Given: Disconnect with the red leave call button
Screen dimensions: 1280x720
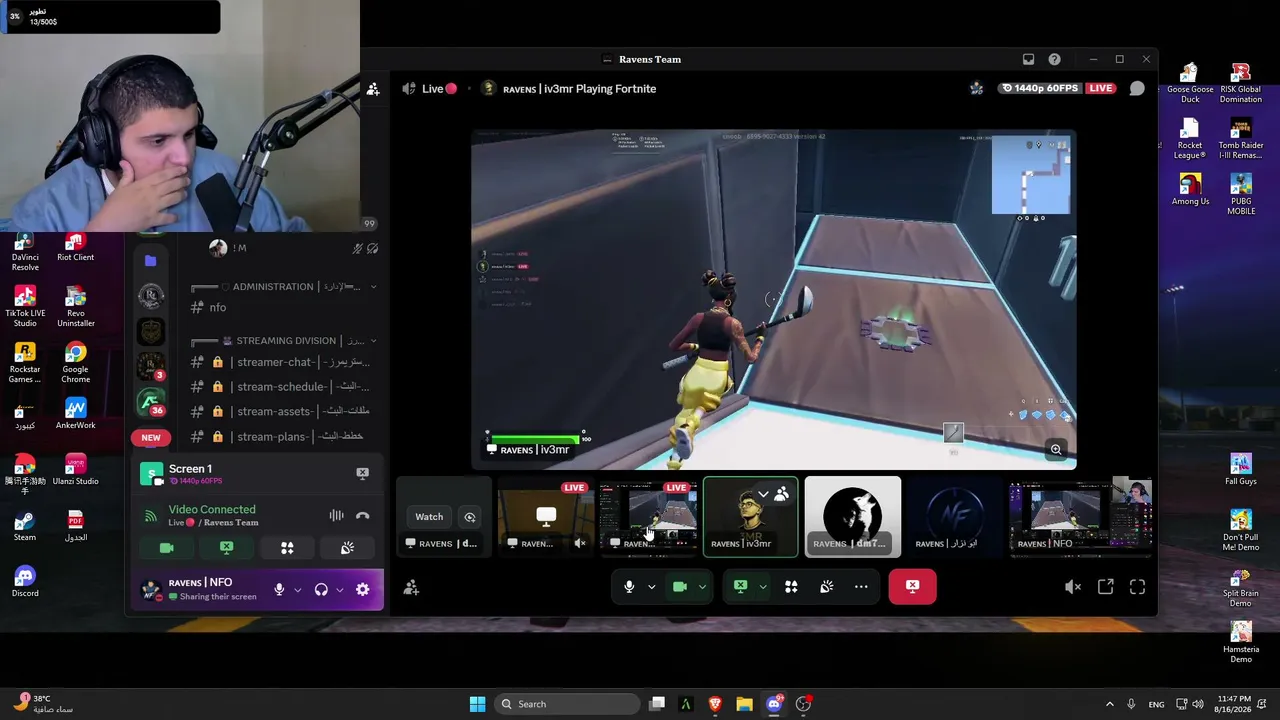Looking at the screenshot, I should (912, 586).
